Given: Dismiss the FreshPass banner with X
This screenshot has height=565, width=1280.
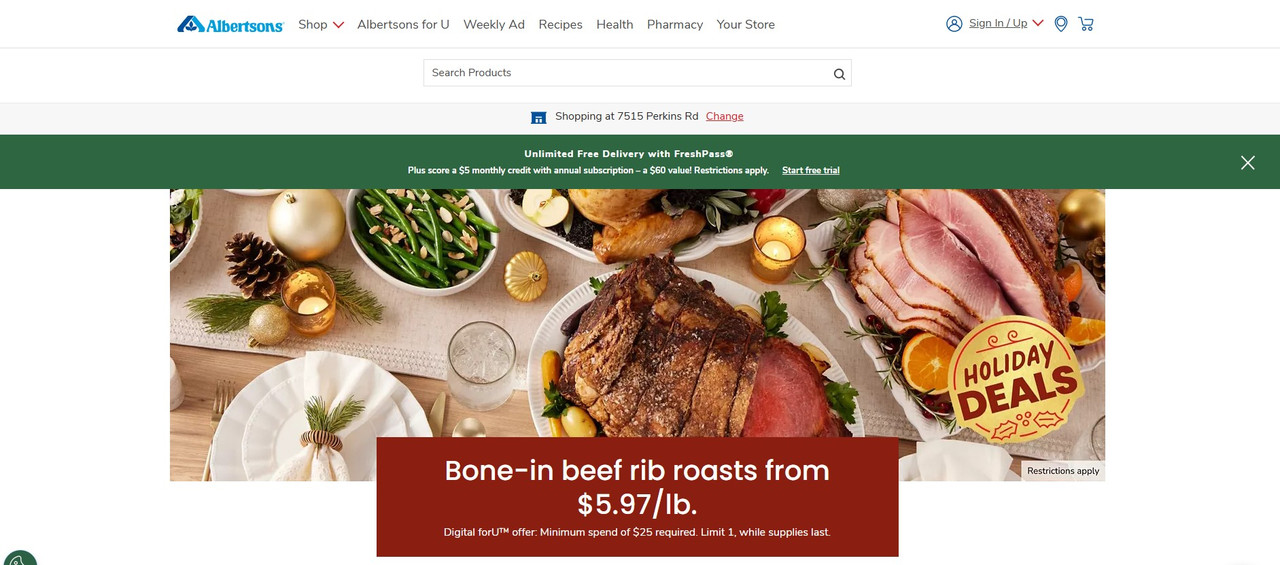Looking at the screenshot, I should click(1247, 162).
